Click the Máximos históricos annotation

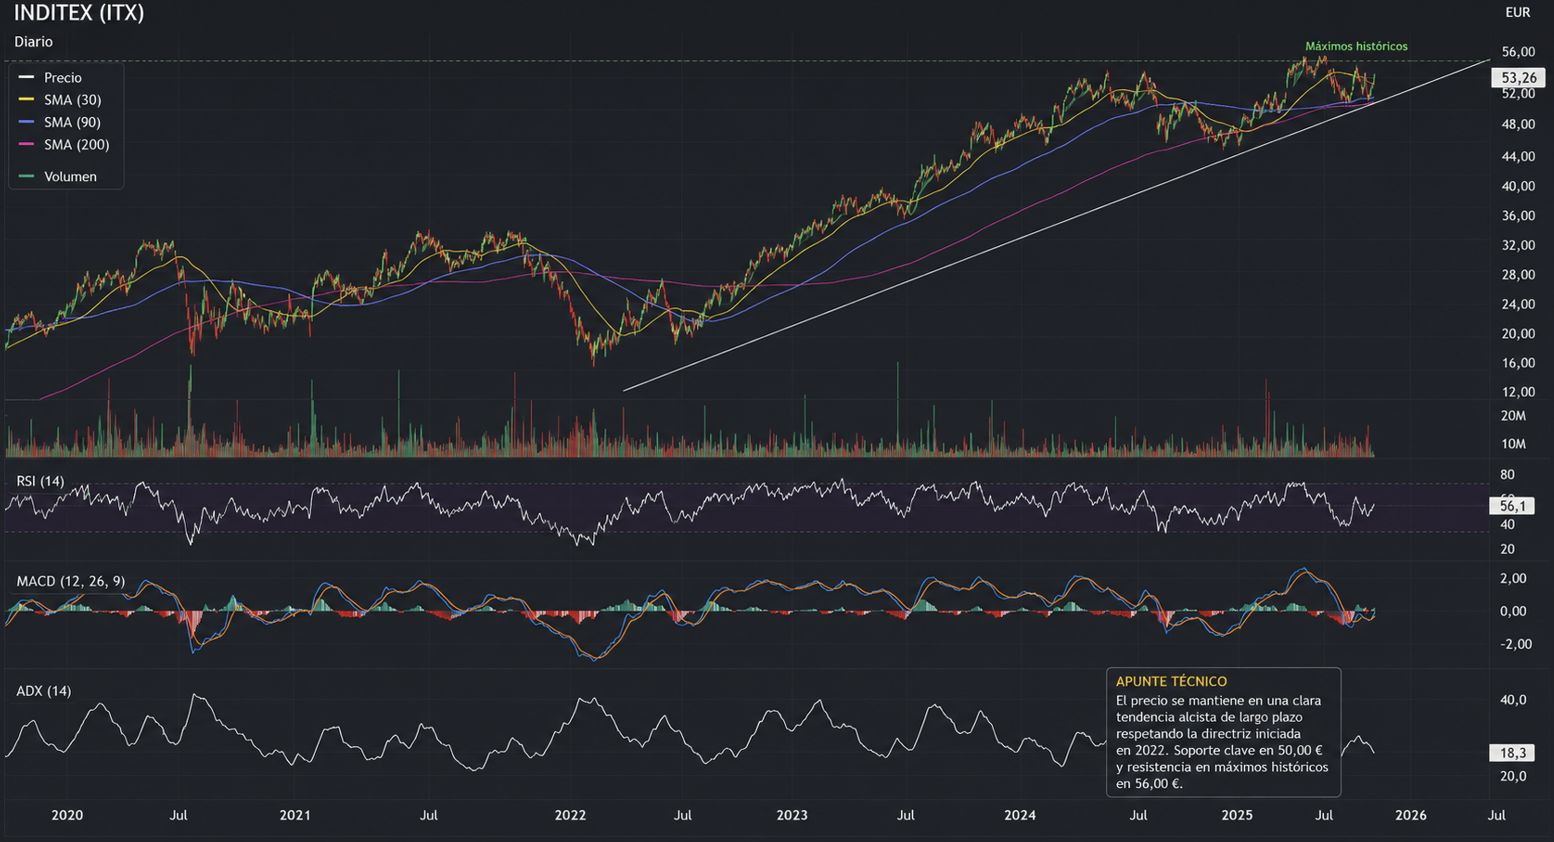[1356, 47]
